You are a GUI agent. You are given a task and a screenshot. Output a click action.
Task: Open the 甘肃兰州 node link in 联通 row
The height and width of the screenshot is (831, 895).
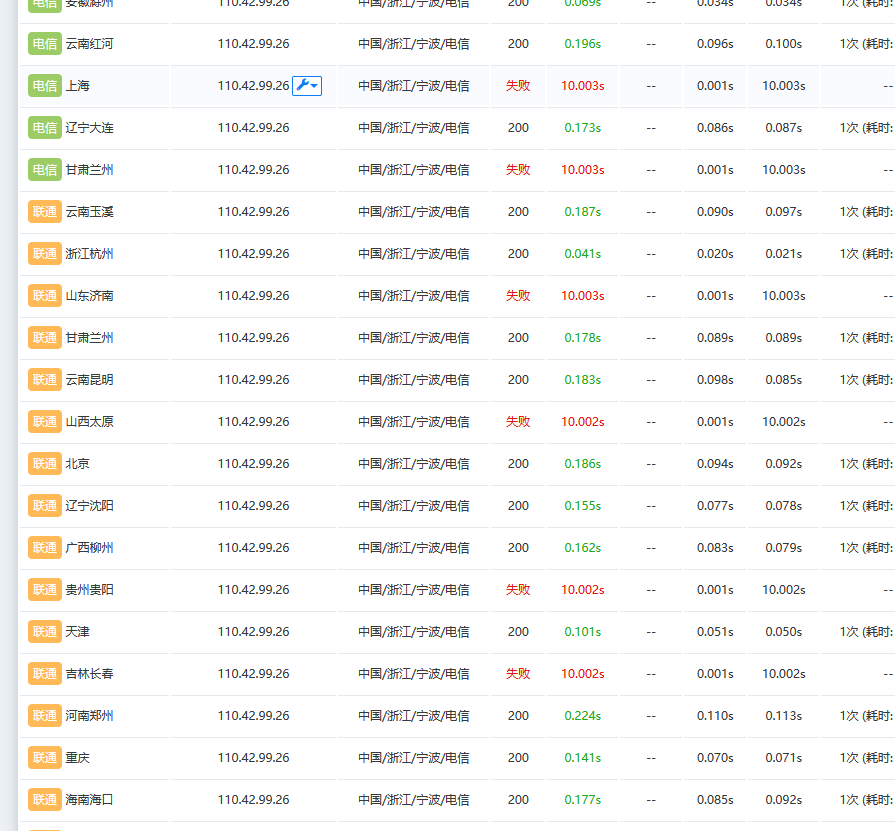pos(89,338)
